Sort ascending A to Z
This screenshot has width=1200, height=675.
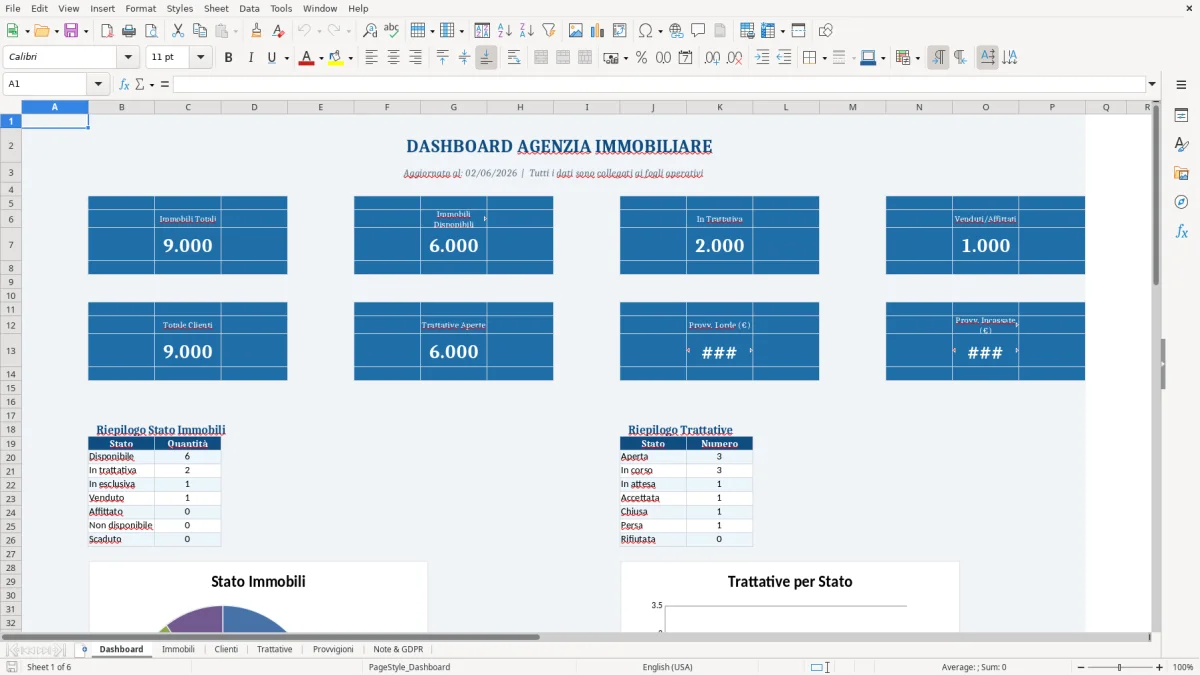pos(505,31)
